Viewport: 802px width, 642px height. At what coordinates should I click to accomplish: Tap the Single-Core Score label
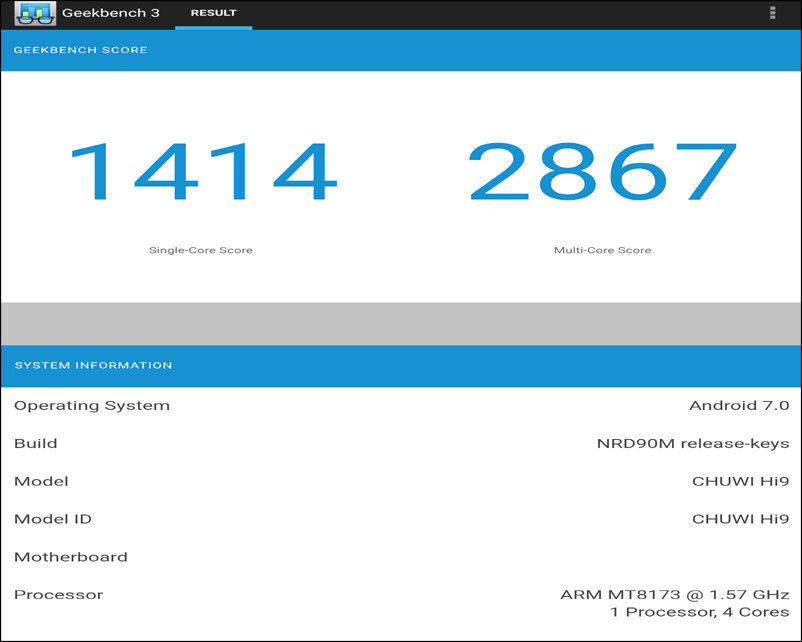click(200, 250)
